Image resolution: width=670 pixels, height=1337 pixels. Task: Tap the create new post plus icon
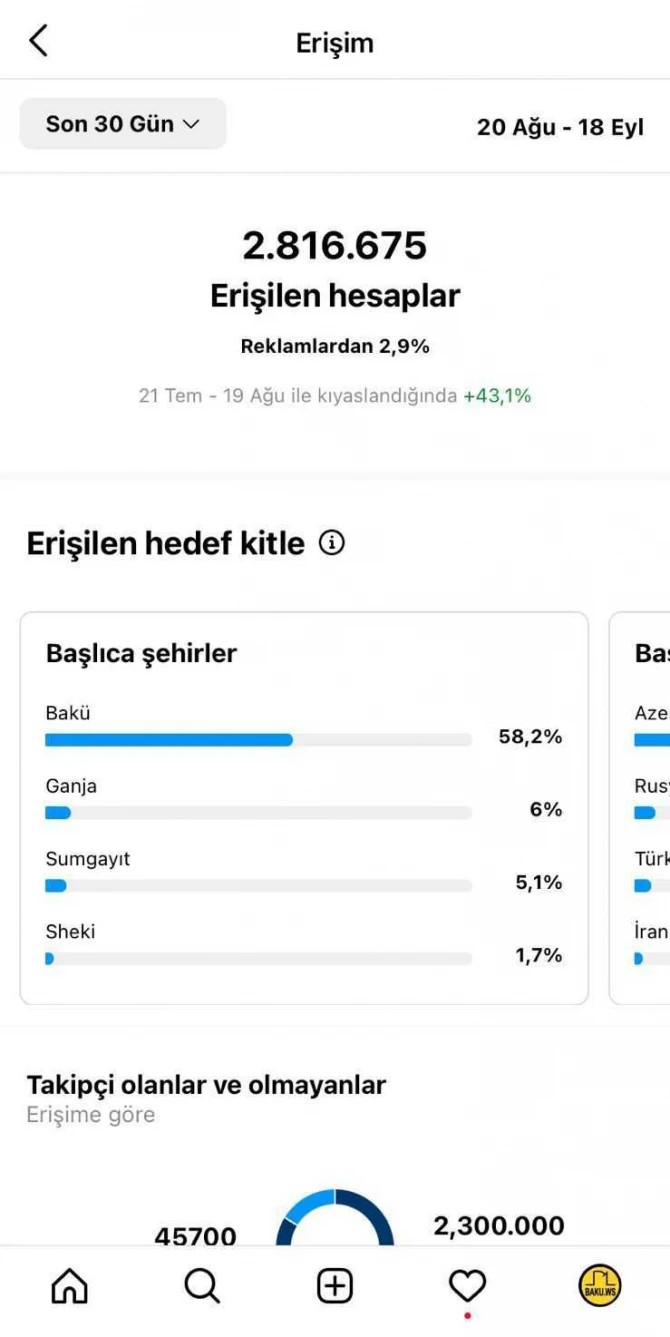click(x=335, y=1286)
